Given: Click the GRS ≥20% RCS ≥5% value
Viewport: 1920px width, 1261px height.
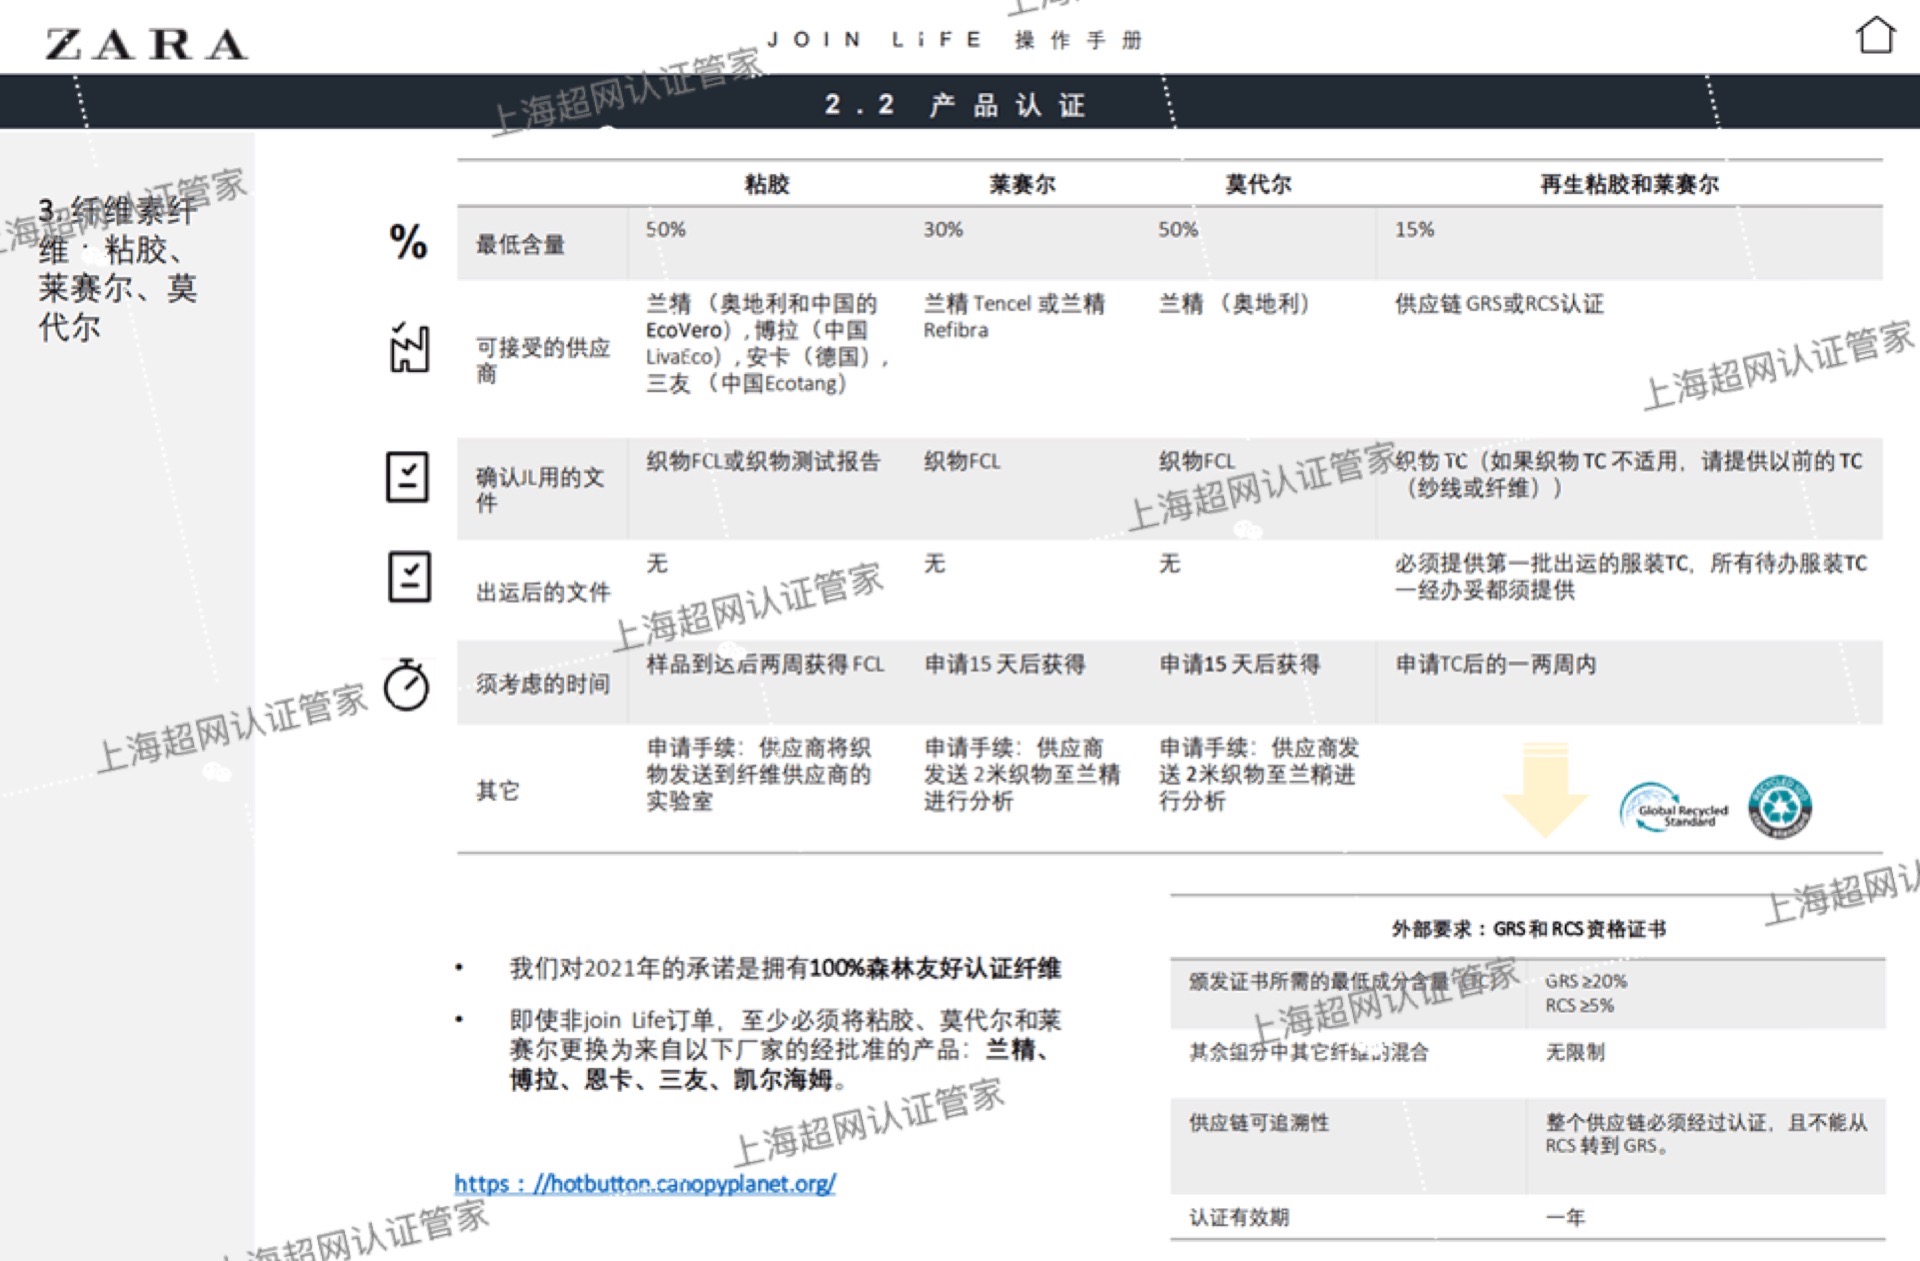Looking at the screenshot, I should (x=1586, y=993).
